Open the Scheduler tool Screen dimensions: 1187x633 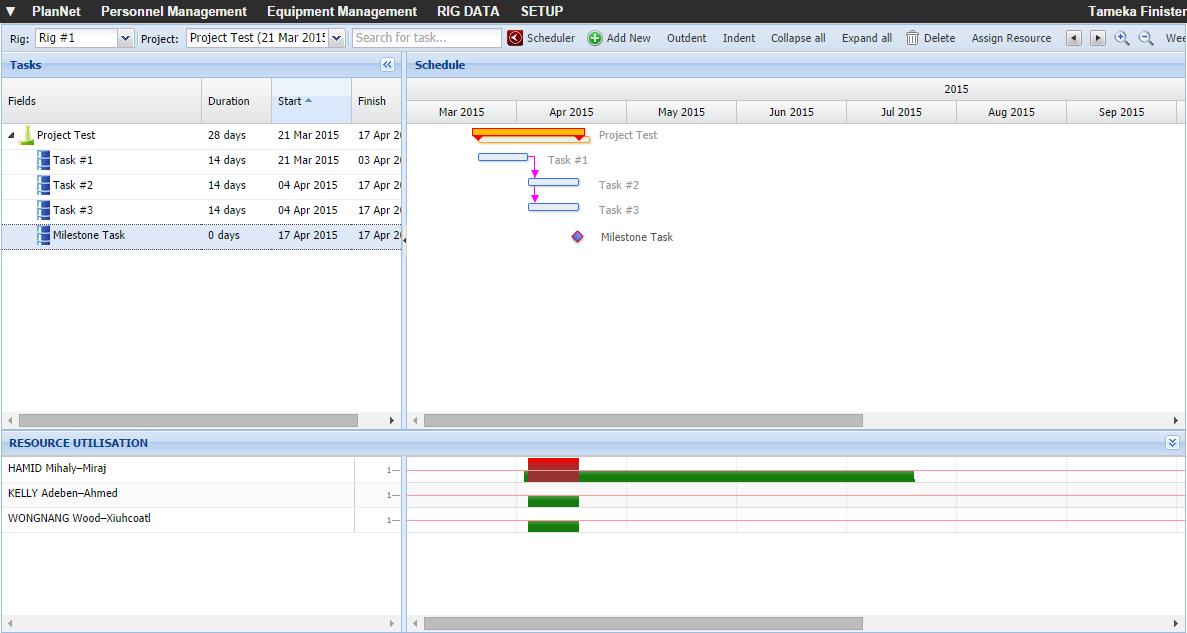[543, 38]
